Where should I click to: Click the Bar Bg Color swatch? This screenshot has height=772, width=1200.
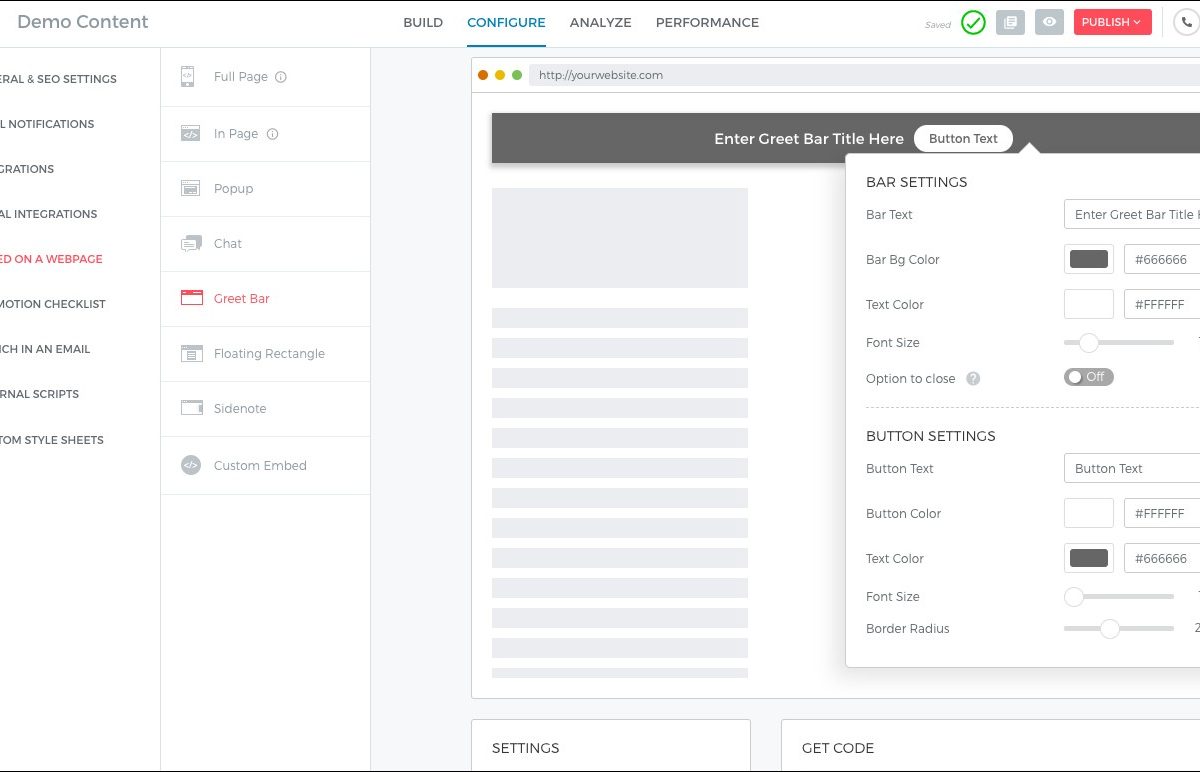tap(1089, 260)
